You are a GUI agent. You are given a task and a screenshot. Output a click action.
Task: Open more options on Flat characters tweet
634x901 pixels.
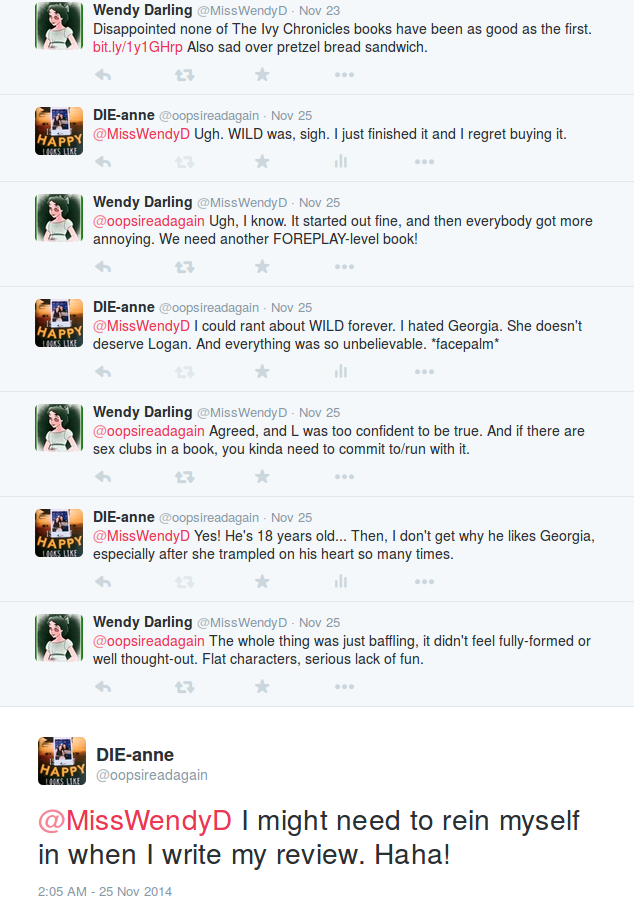344,687
